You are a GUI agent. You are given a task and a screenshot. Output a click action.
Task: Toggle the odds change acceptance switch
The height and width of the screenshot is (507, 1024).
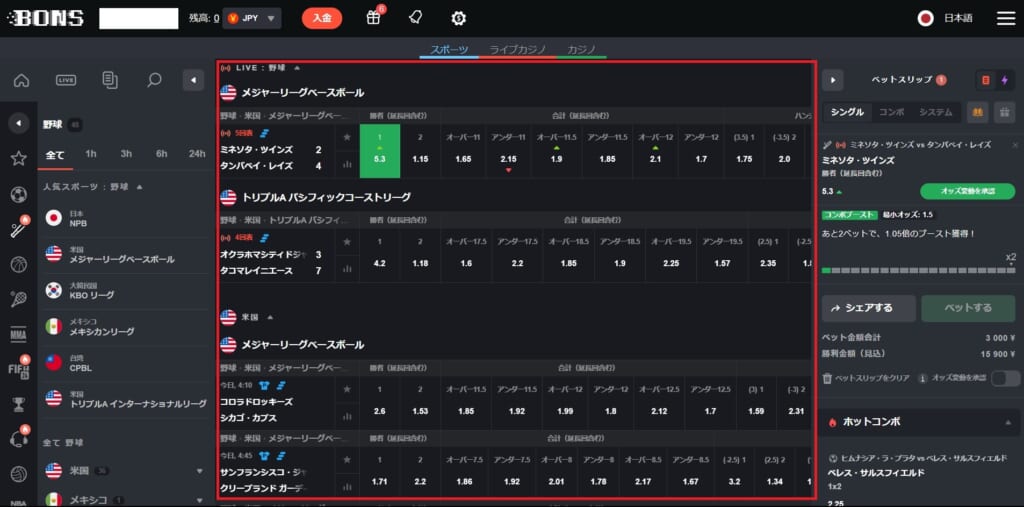coord(1004,378)
